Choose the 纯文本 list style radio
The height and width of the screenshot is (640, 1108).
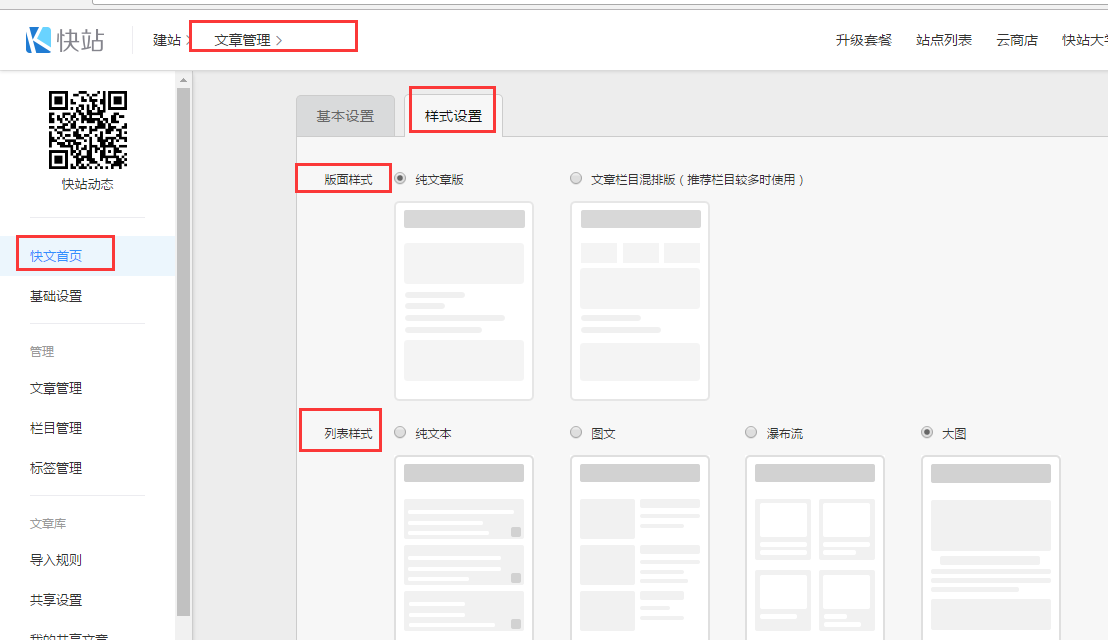[x=401, y=433]
